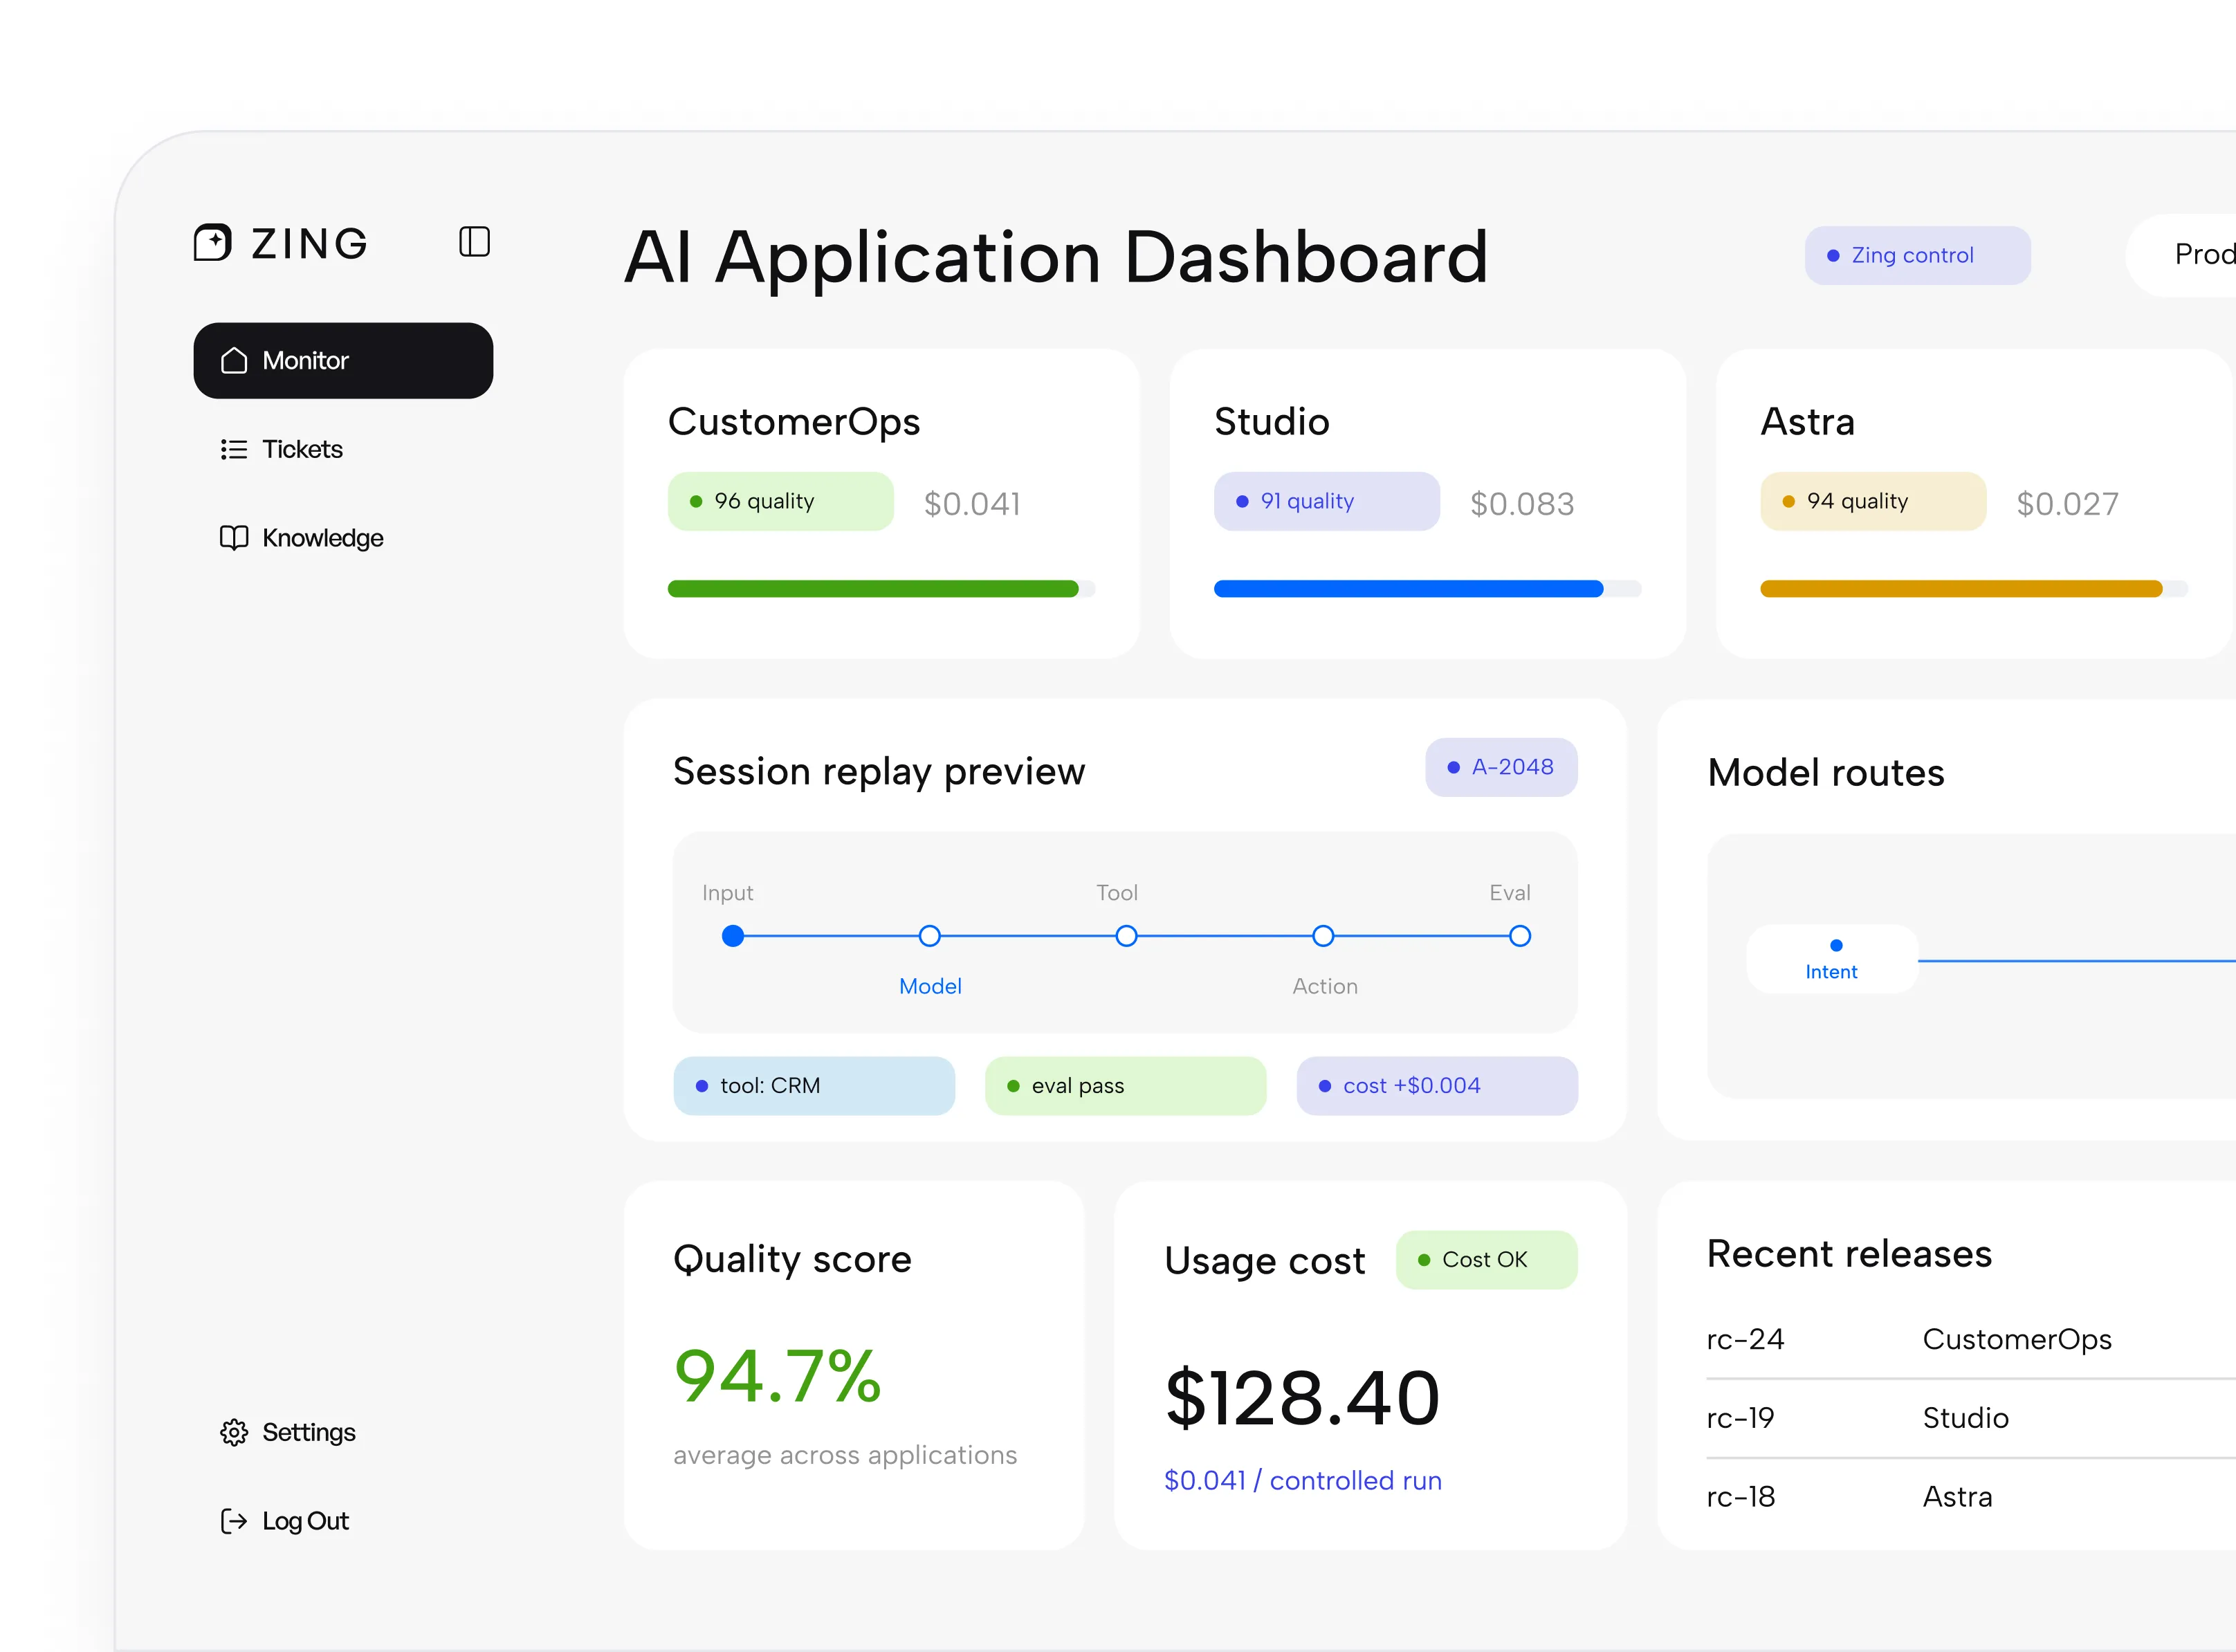Click the partially visible Prod button
The width and height of the screenshot is (2236, 1652).
click(2181, 255)
